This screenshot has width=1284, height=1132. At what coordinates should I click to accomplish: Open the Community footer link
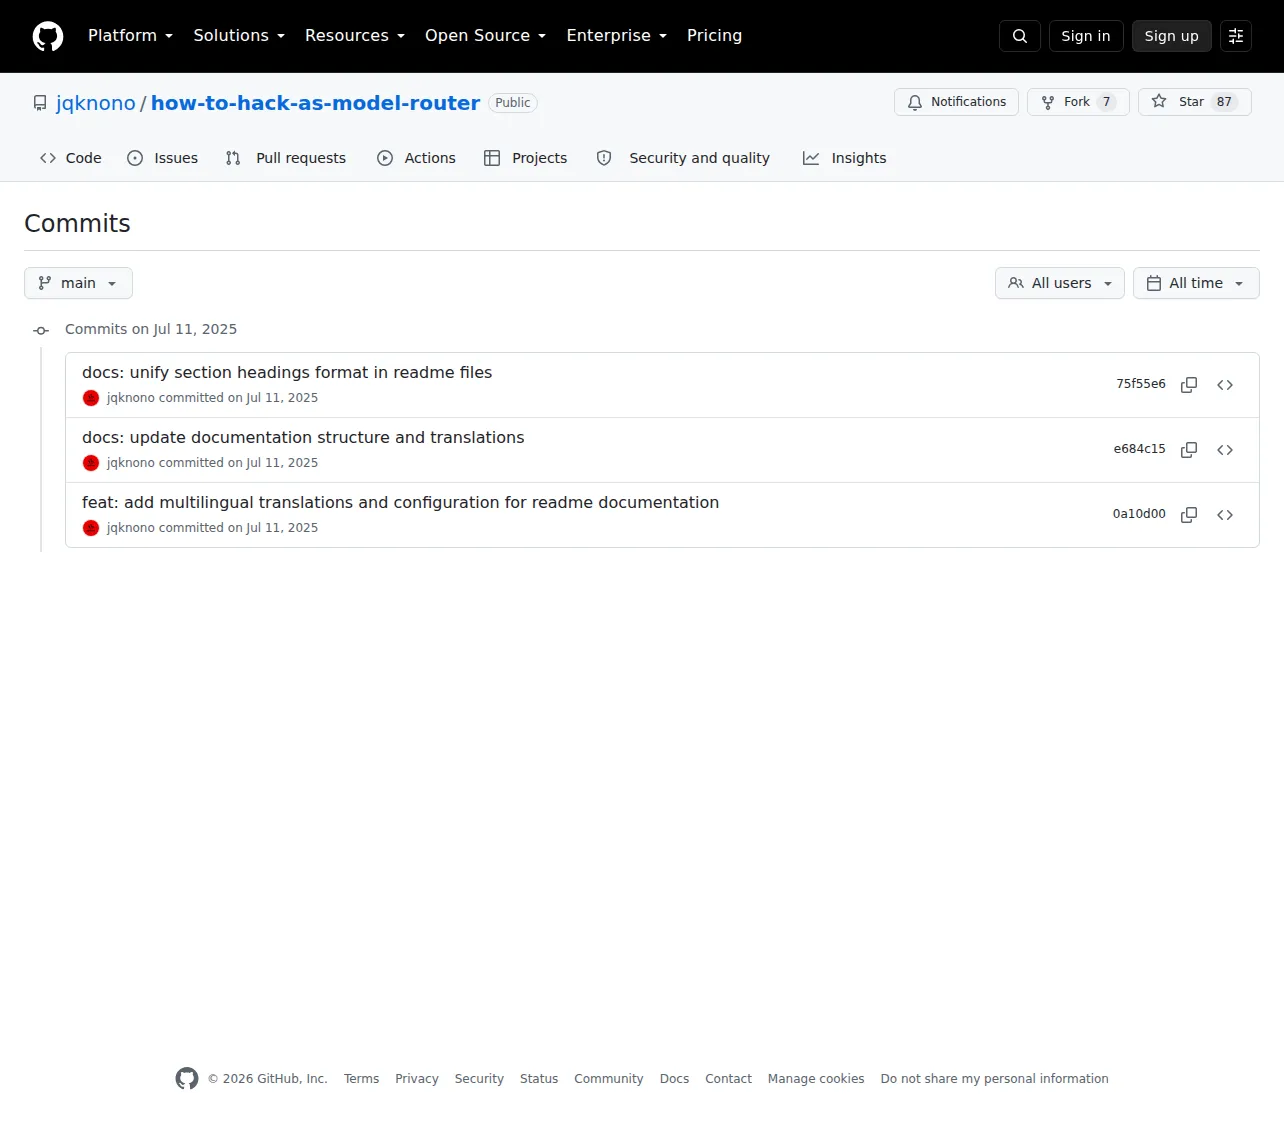[x=609, y=1079]
